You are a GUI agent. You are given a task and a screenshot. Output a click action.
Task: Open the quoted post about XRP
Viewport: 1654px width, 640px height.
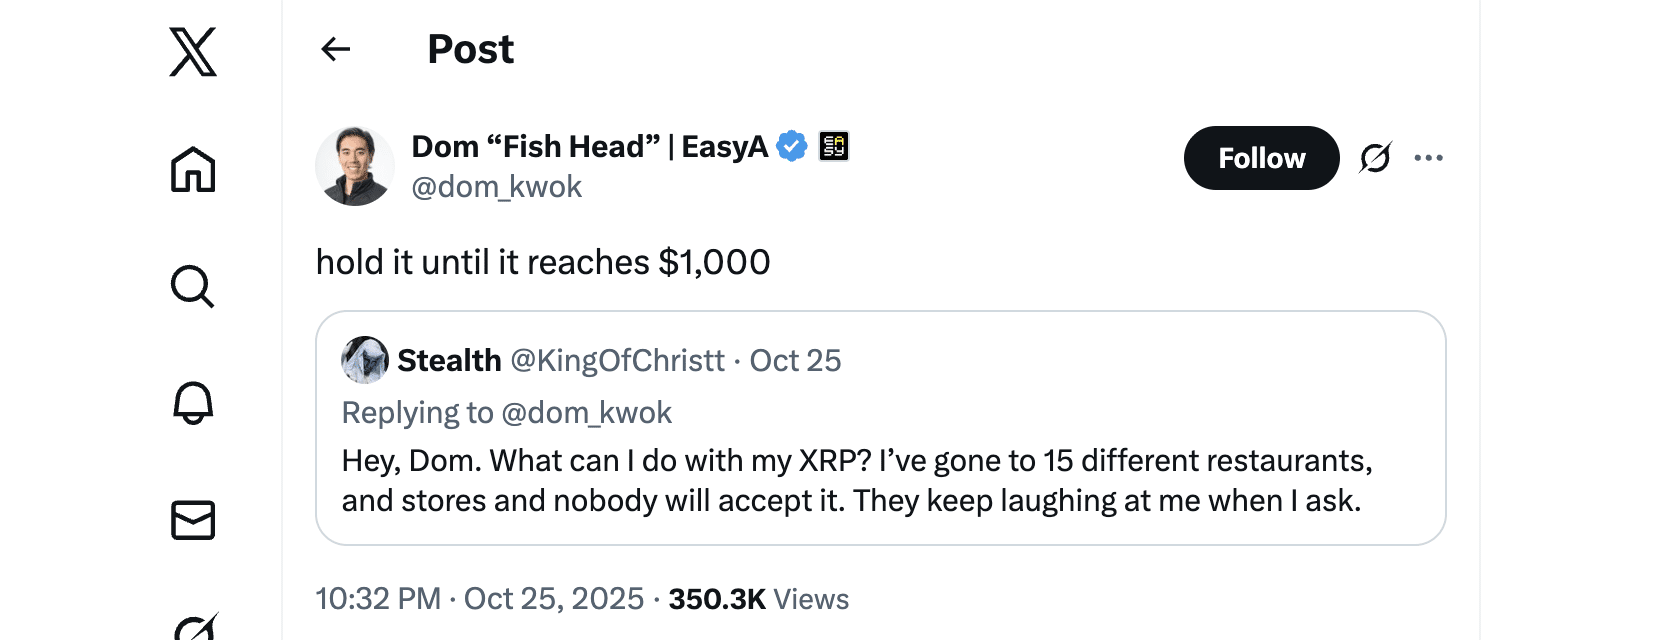coord(880,480)
